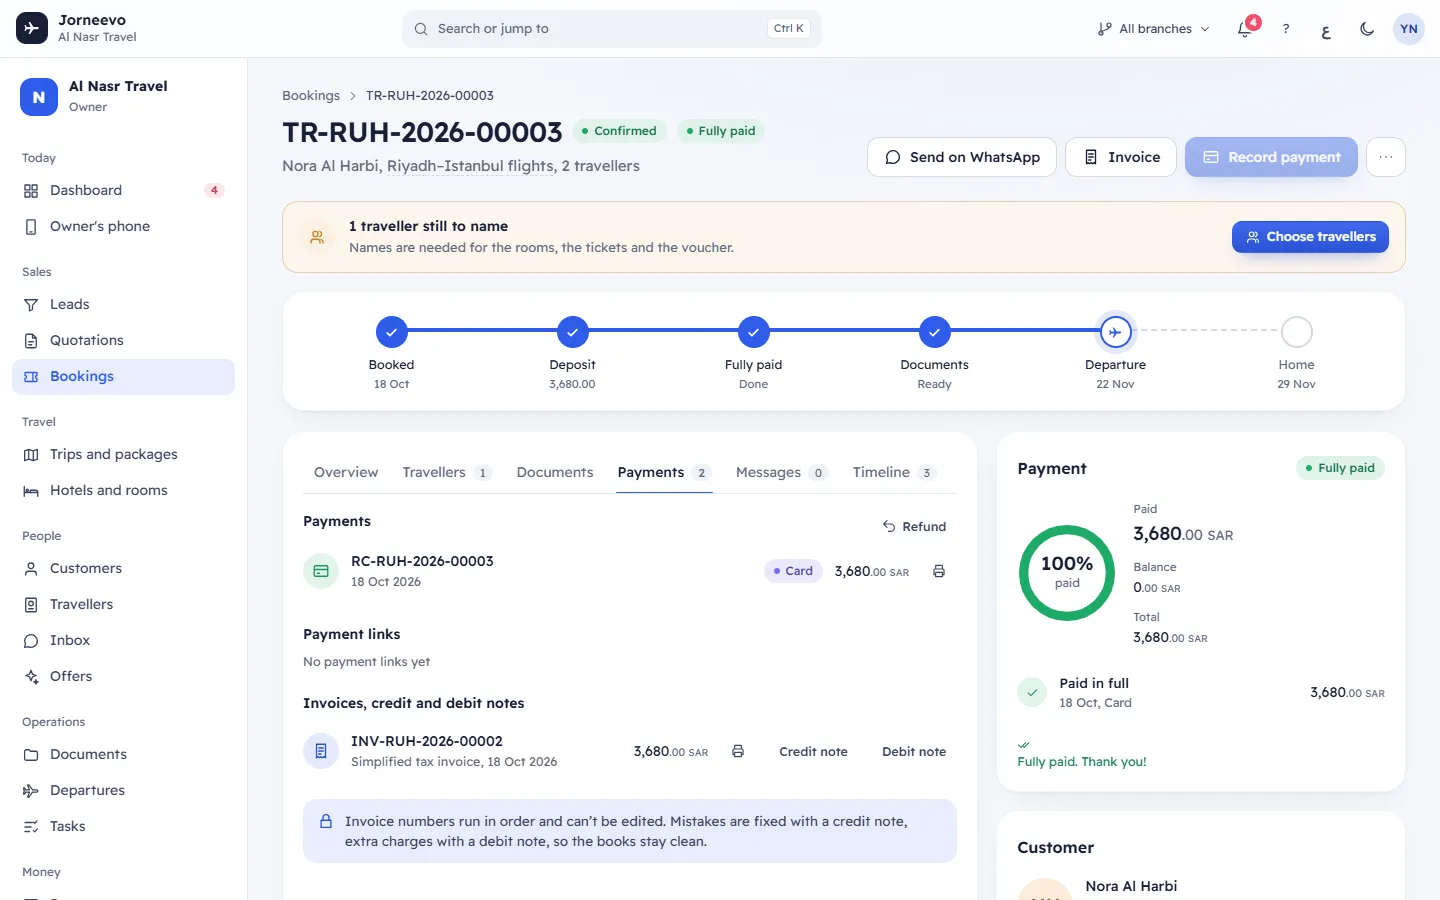Viewport: 1440px width, 900px height.
Task: Select the Home step circle
Action: click(1296, 332)
